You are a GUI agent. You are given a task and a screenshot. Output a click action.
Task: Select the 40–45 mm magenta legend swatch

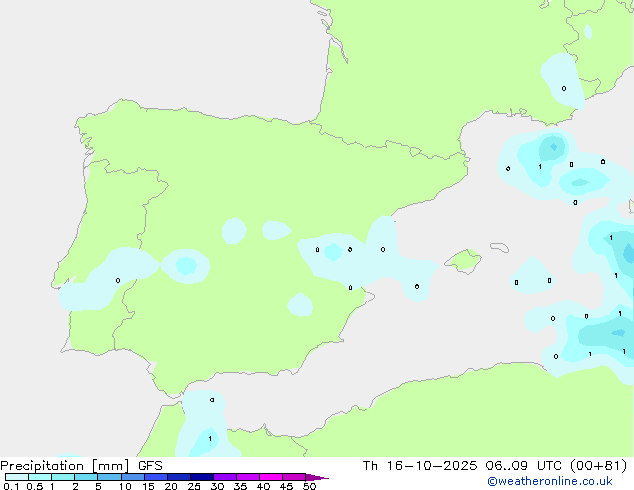(x=271, y=477)
